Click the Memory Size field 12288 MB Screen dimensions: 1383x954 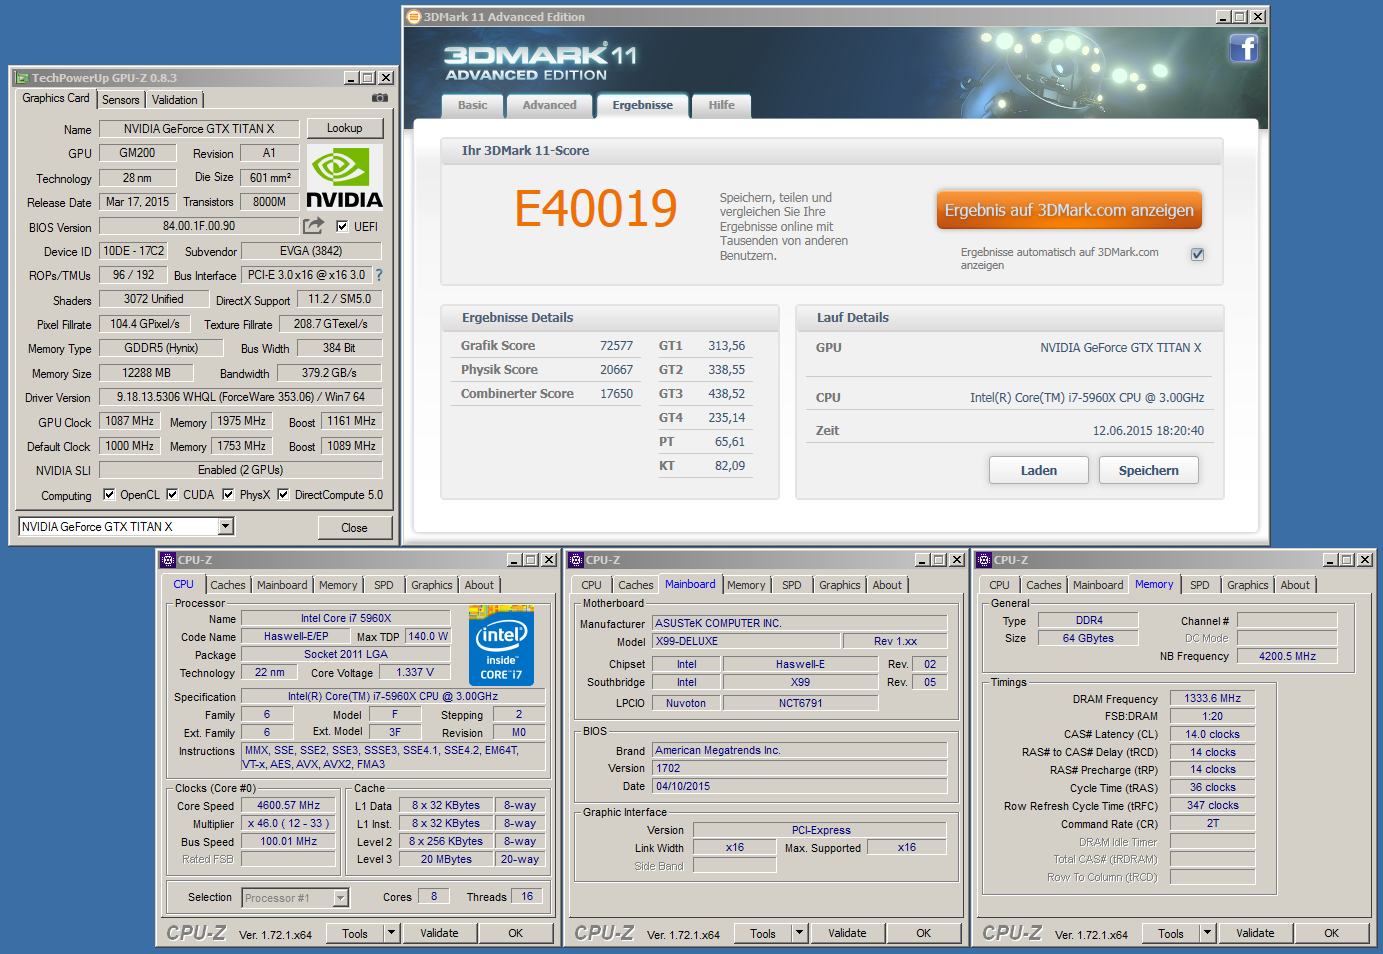click(147, 373)
